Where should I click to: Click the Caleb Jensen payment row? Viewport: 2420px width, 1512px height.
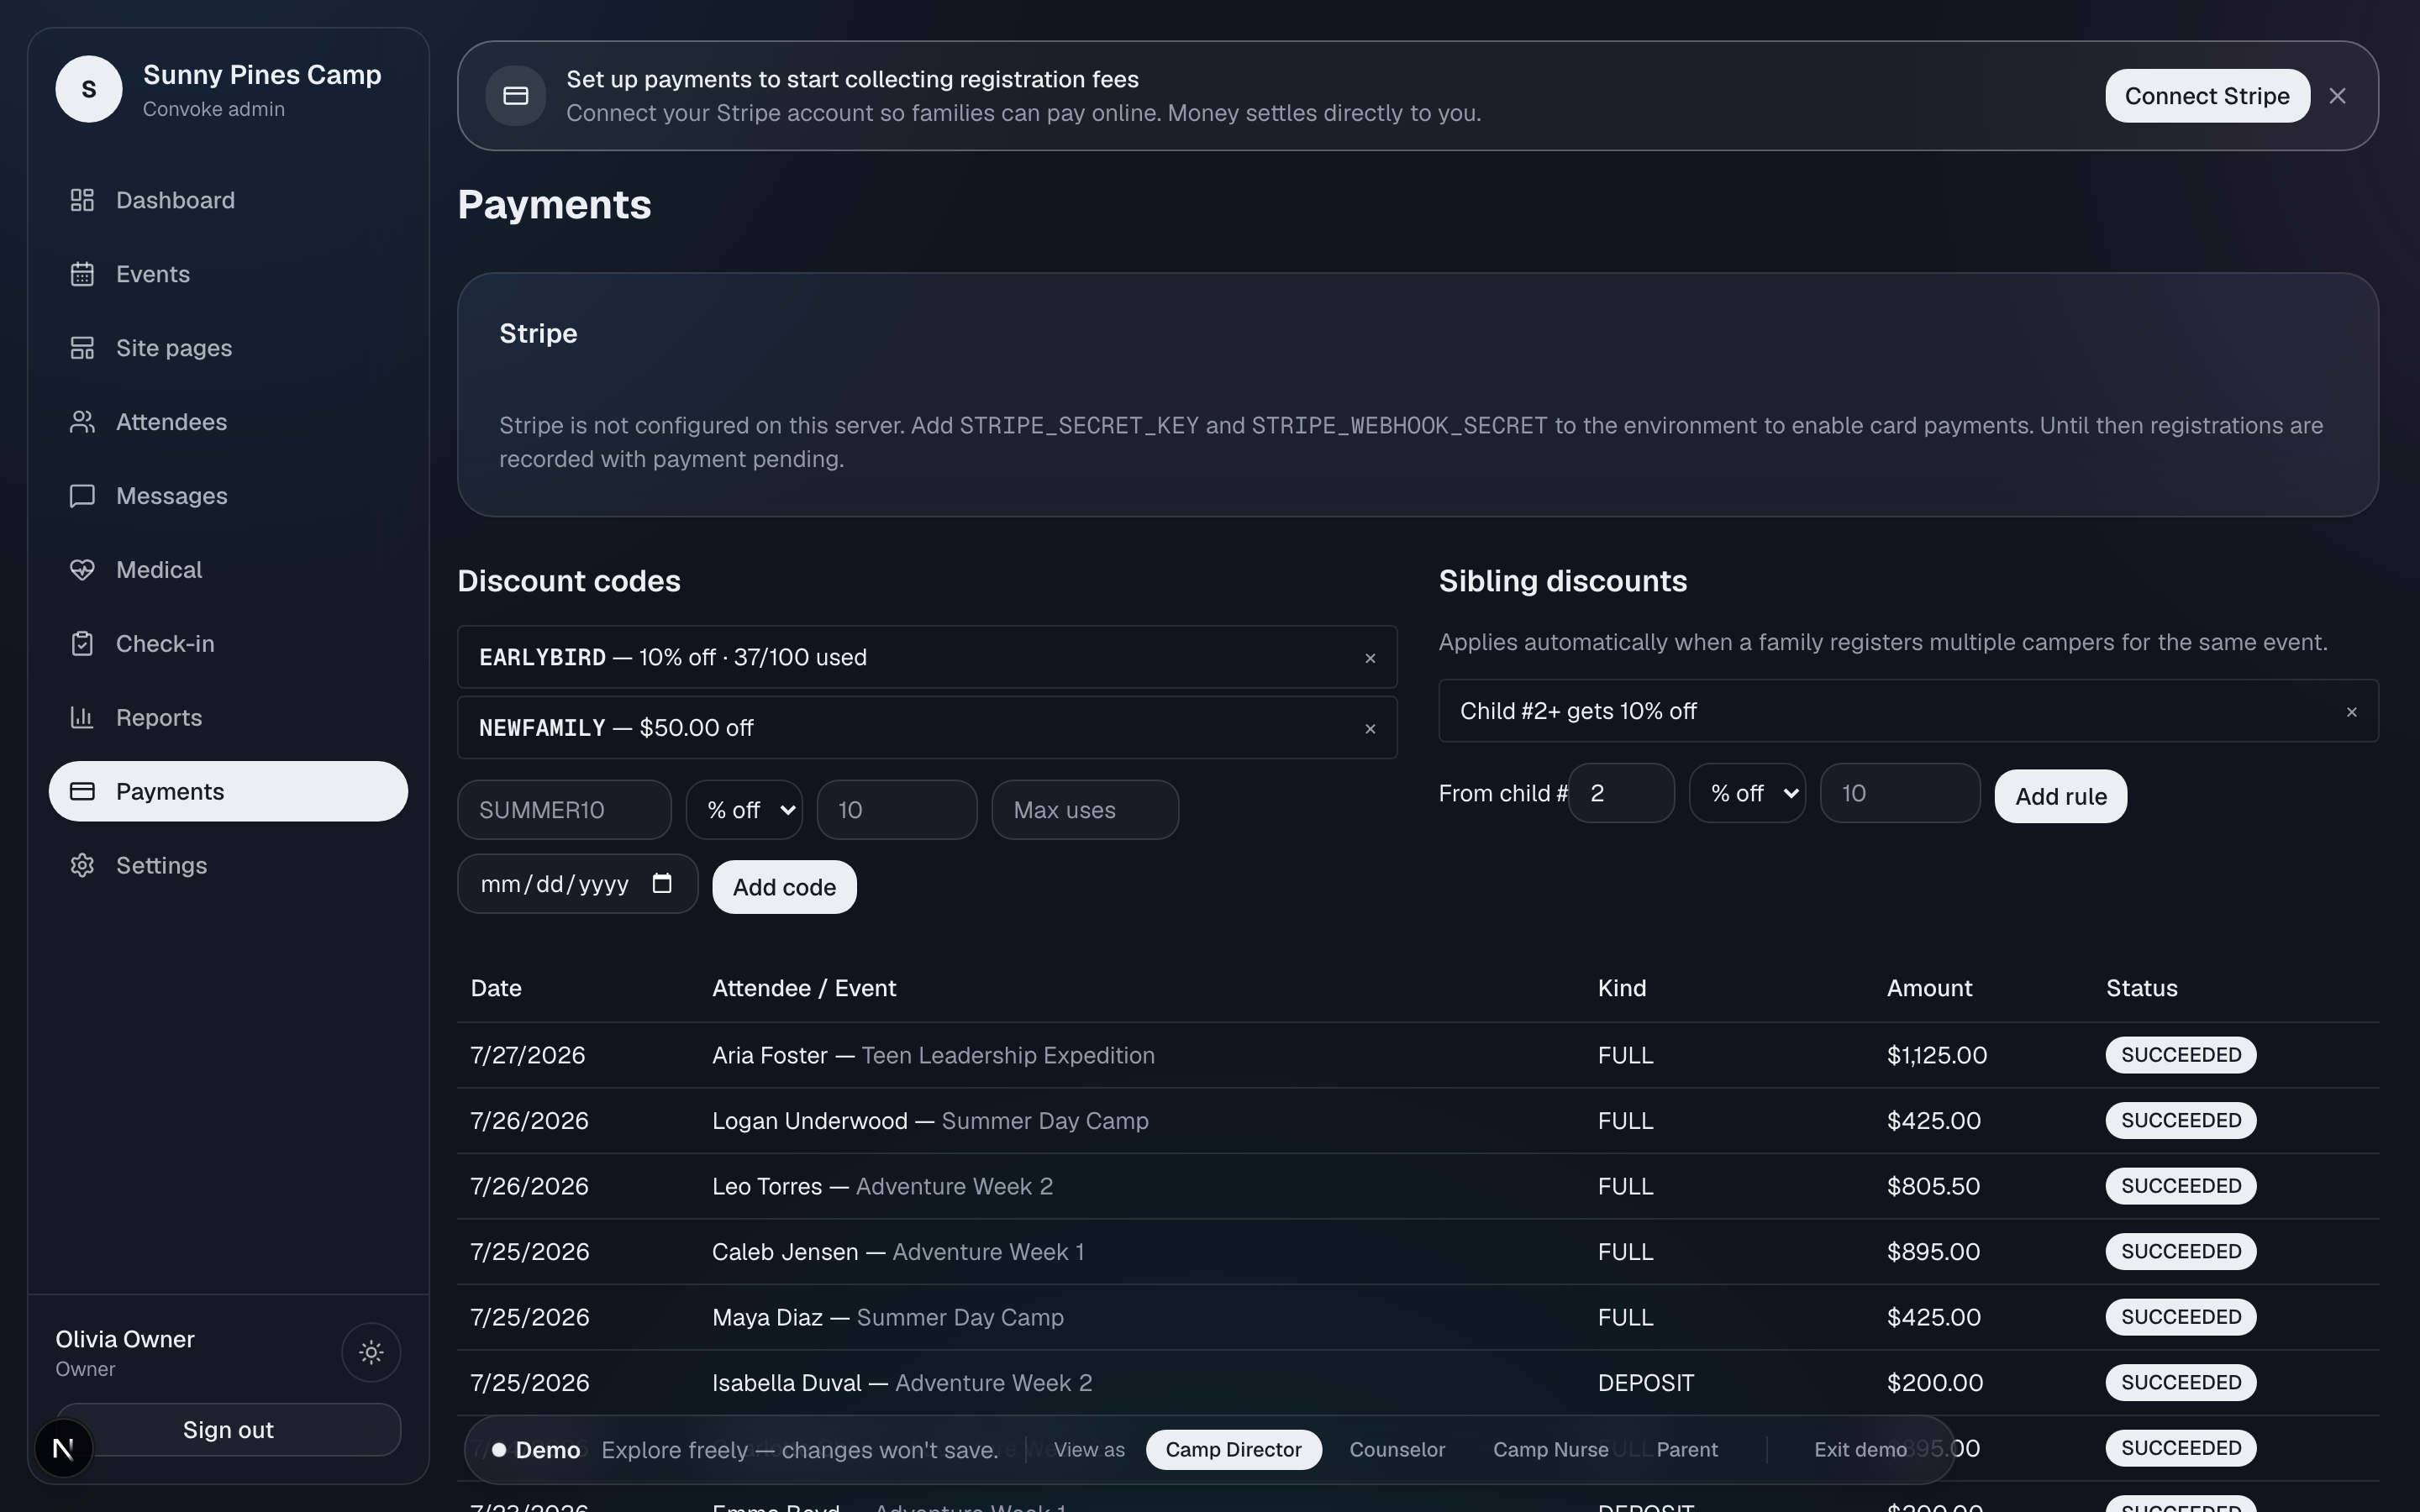pyautogui.click(x=1418, y=1252)
